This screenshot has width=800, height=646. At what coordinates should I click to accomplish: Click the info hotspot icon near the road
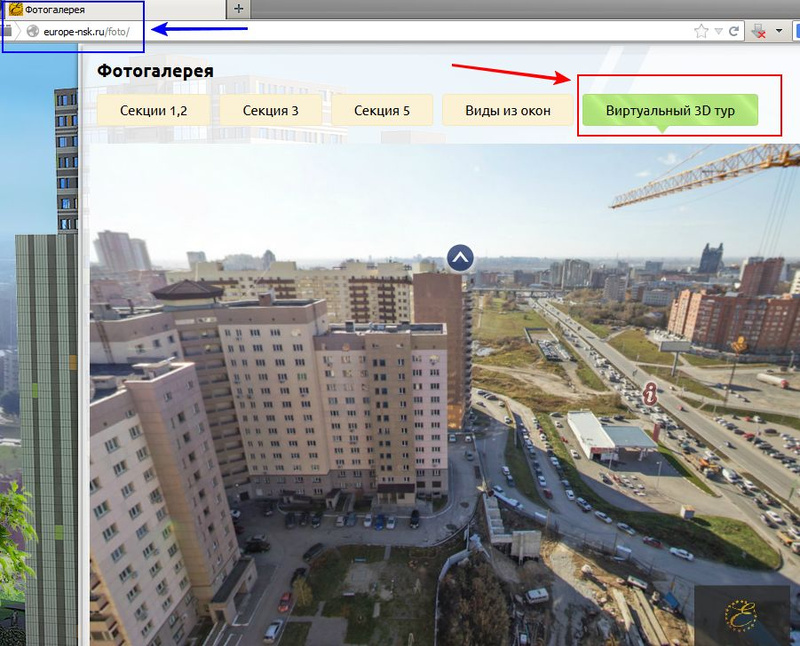pos(649,393)
